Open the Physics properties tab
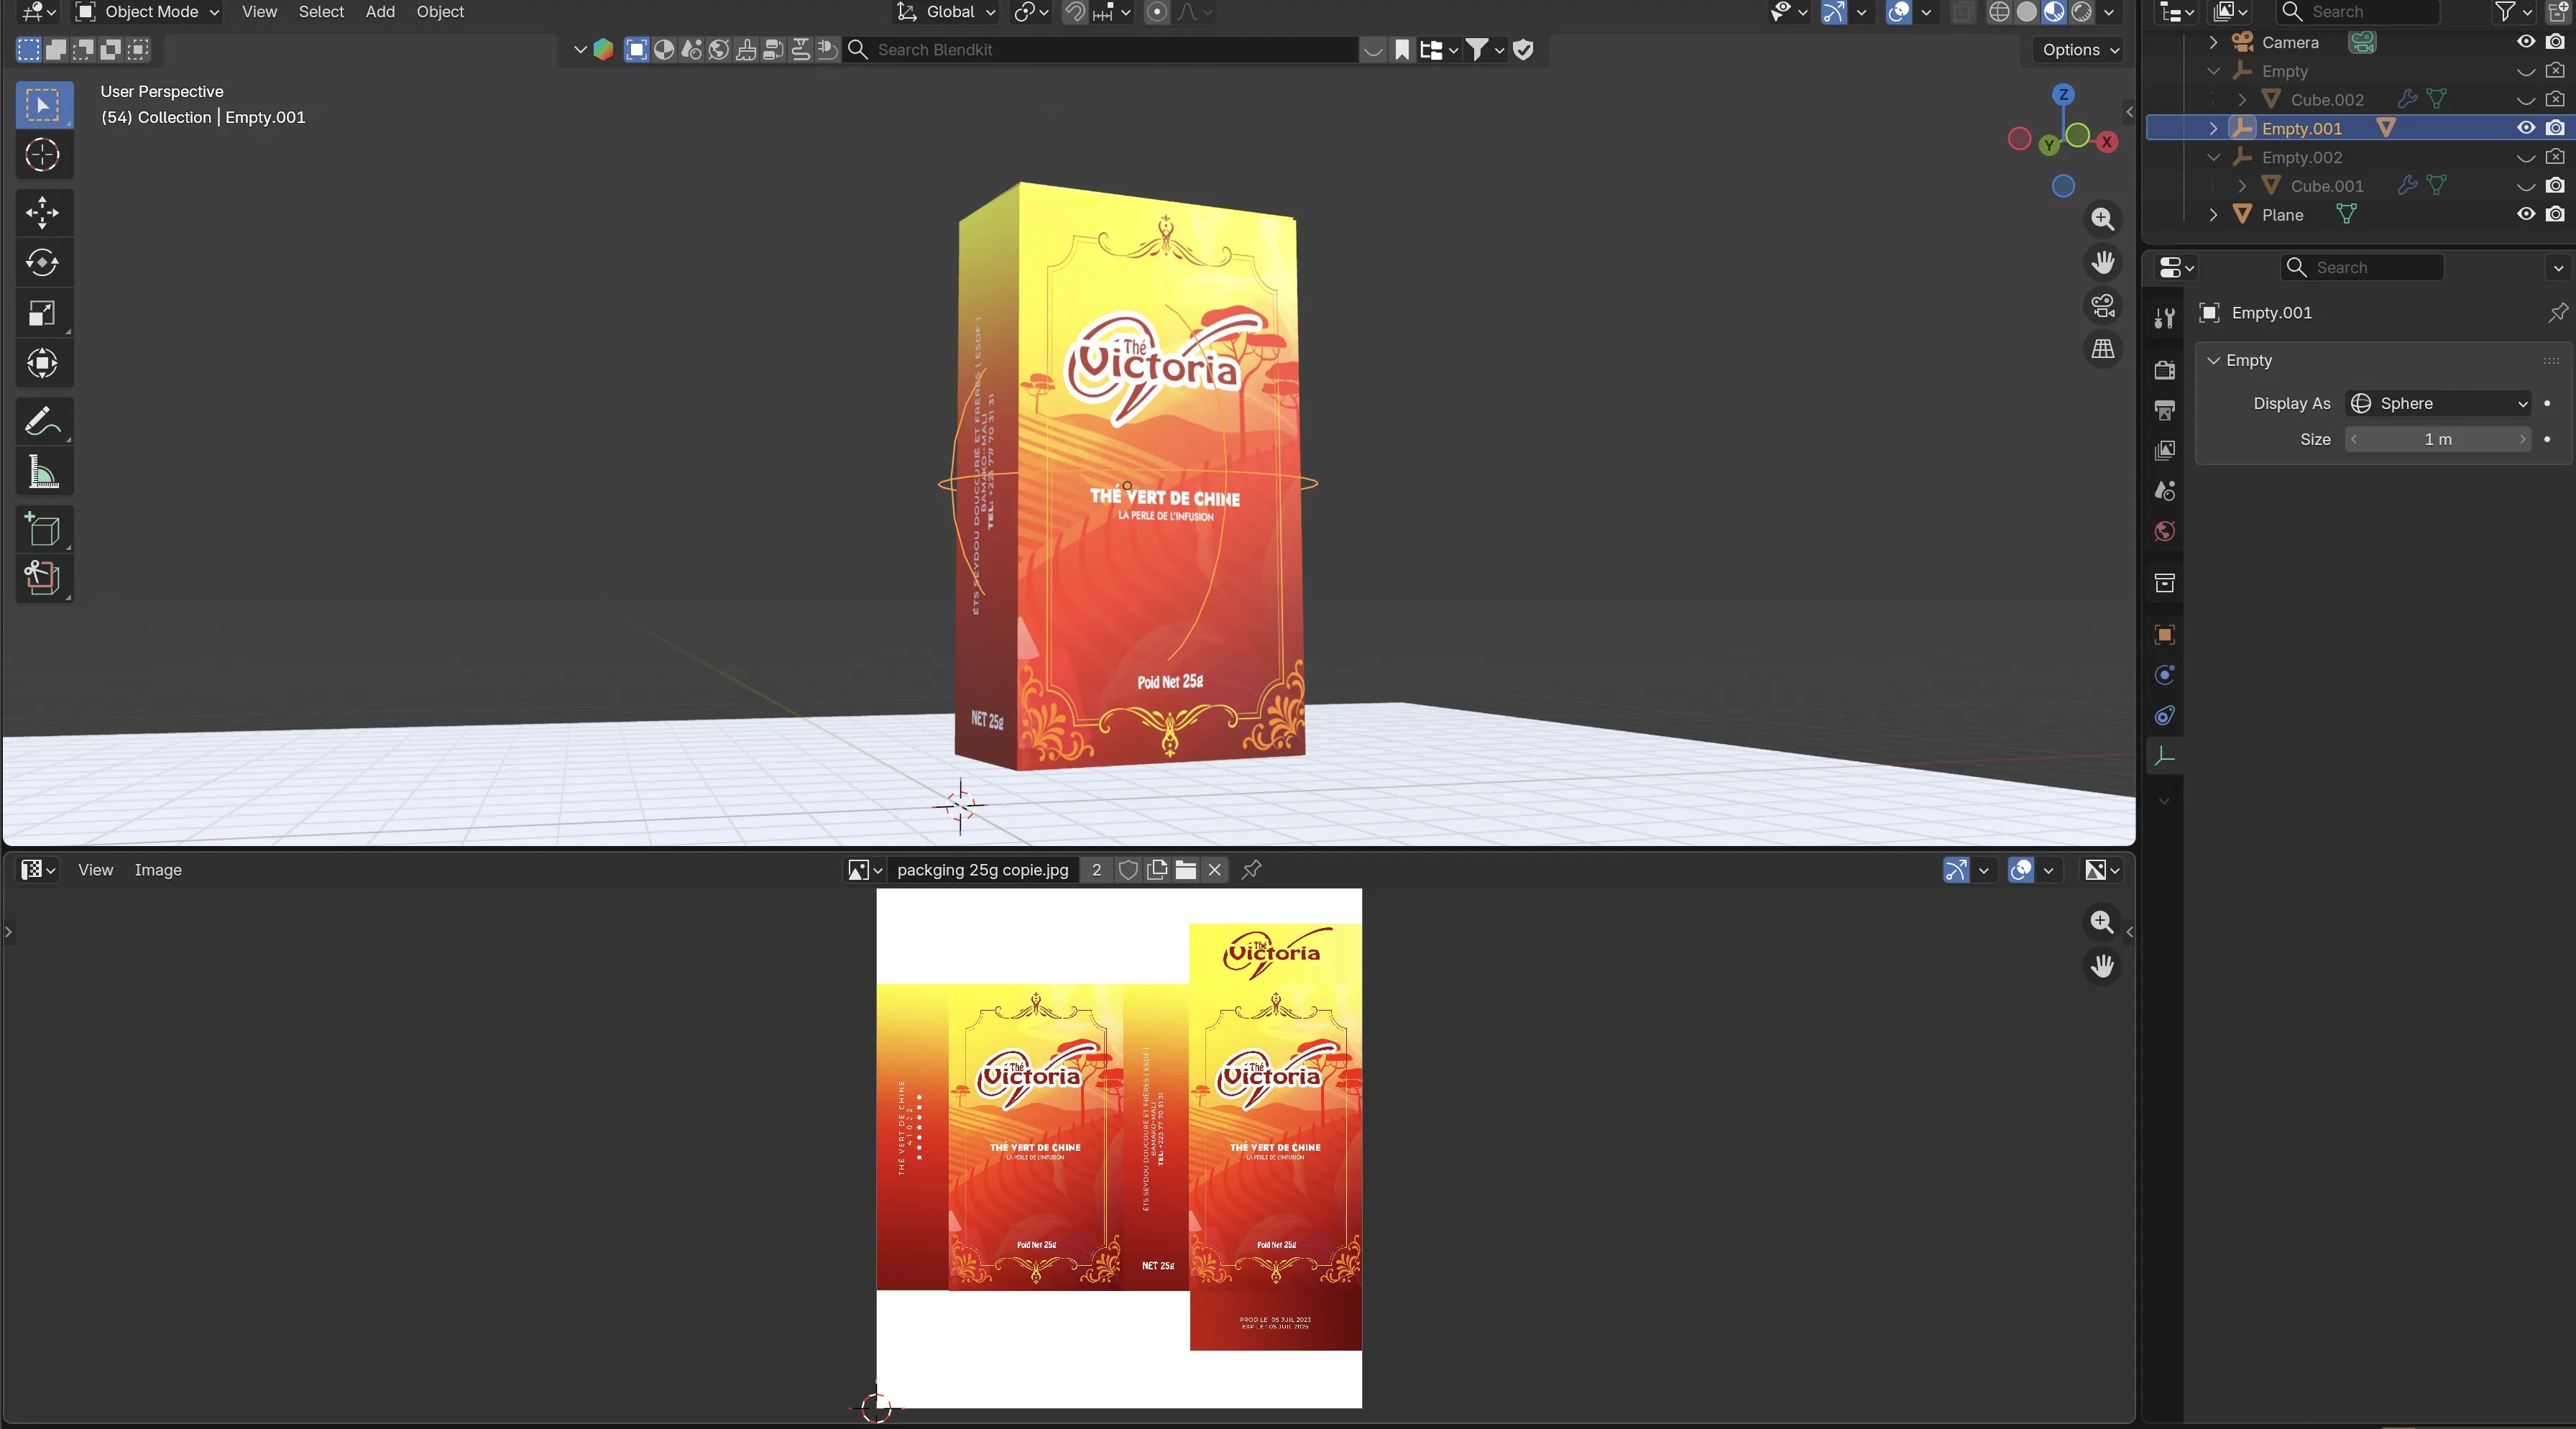 click(x=2165, y=675)
